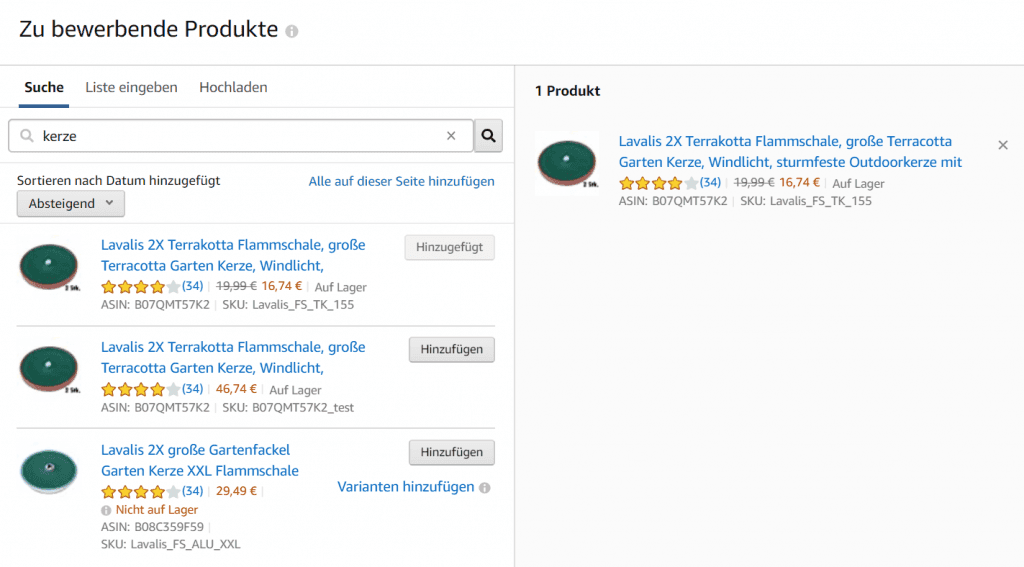Click info icon next to Zu bewerbende Produkte
The height and width of the screenshot is (567, 1024).
(292, 31)
